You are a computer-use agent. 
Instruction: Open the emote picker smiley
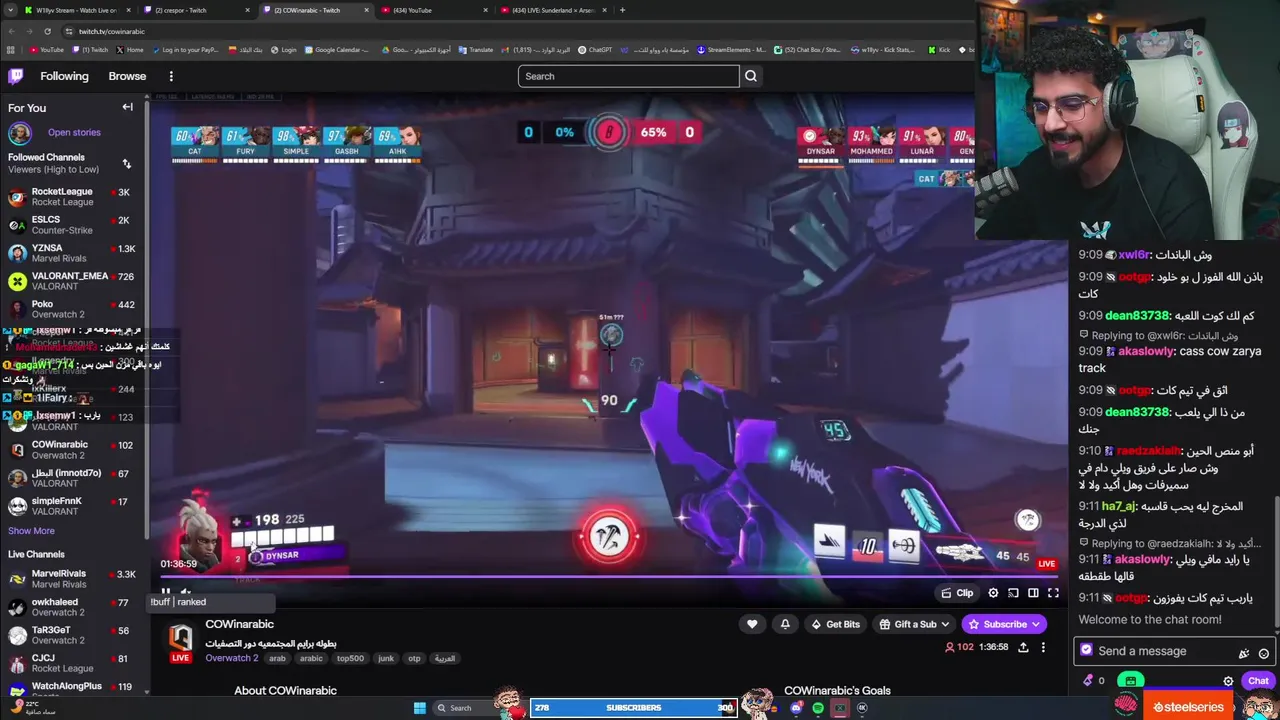[x=1264, y=653]
